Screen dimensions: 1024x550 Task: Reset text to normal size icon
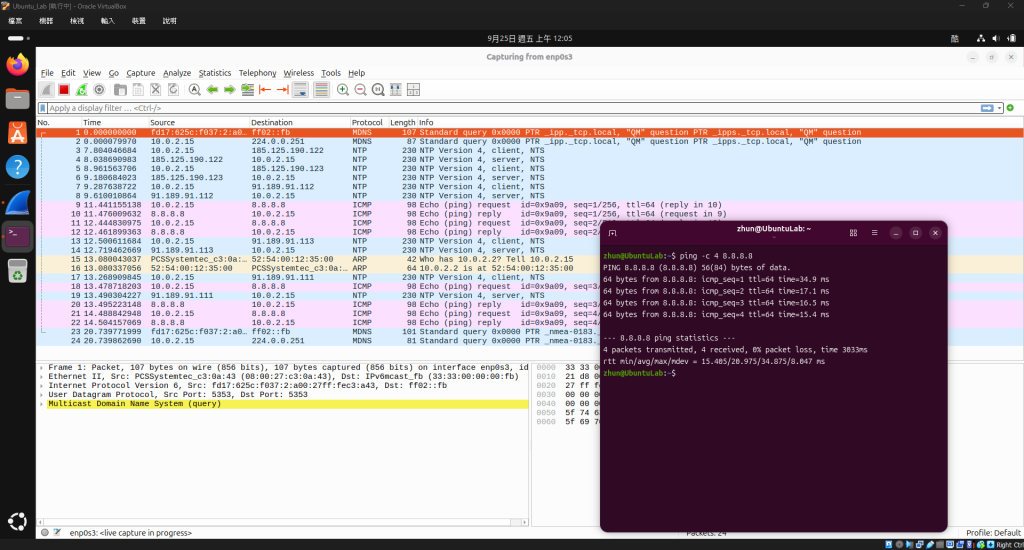click(378, 89)
